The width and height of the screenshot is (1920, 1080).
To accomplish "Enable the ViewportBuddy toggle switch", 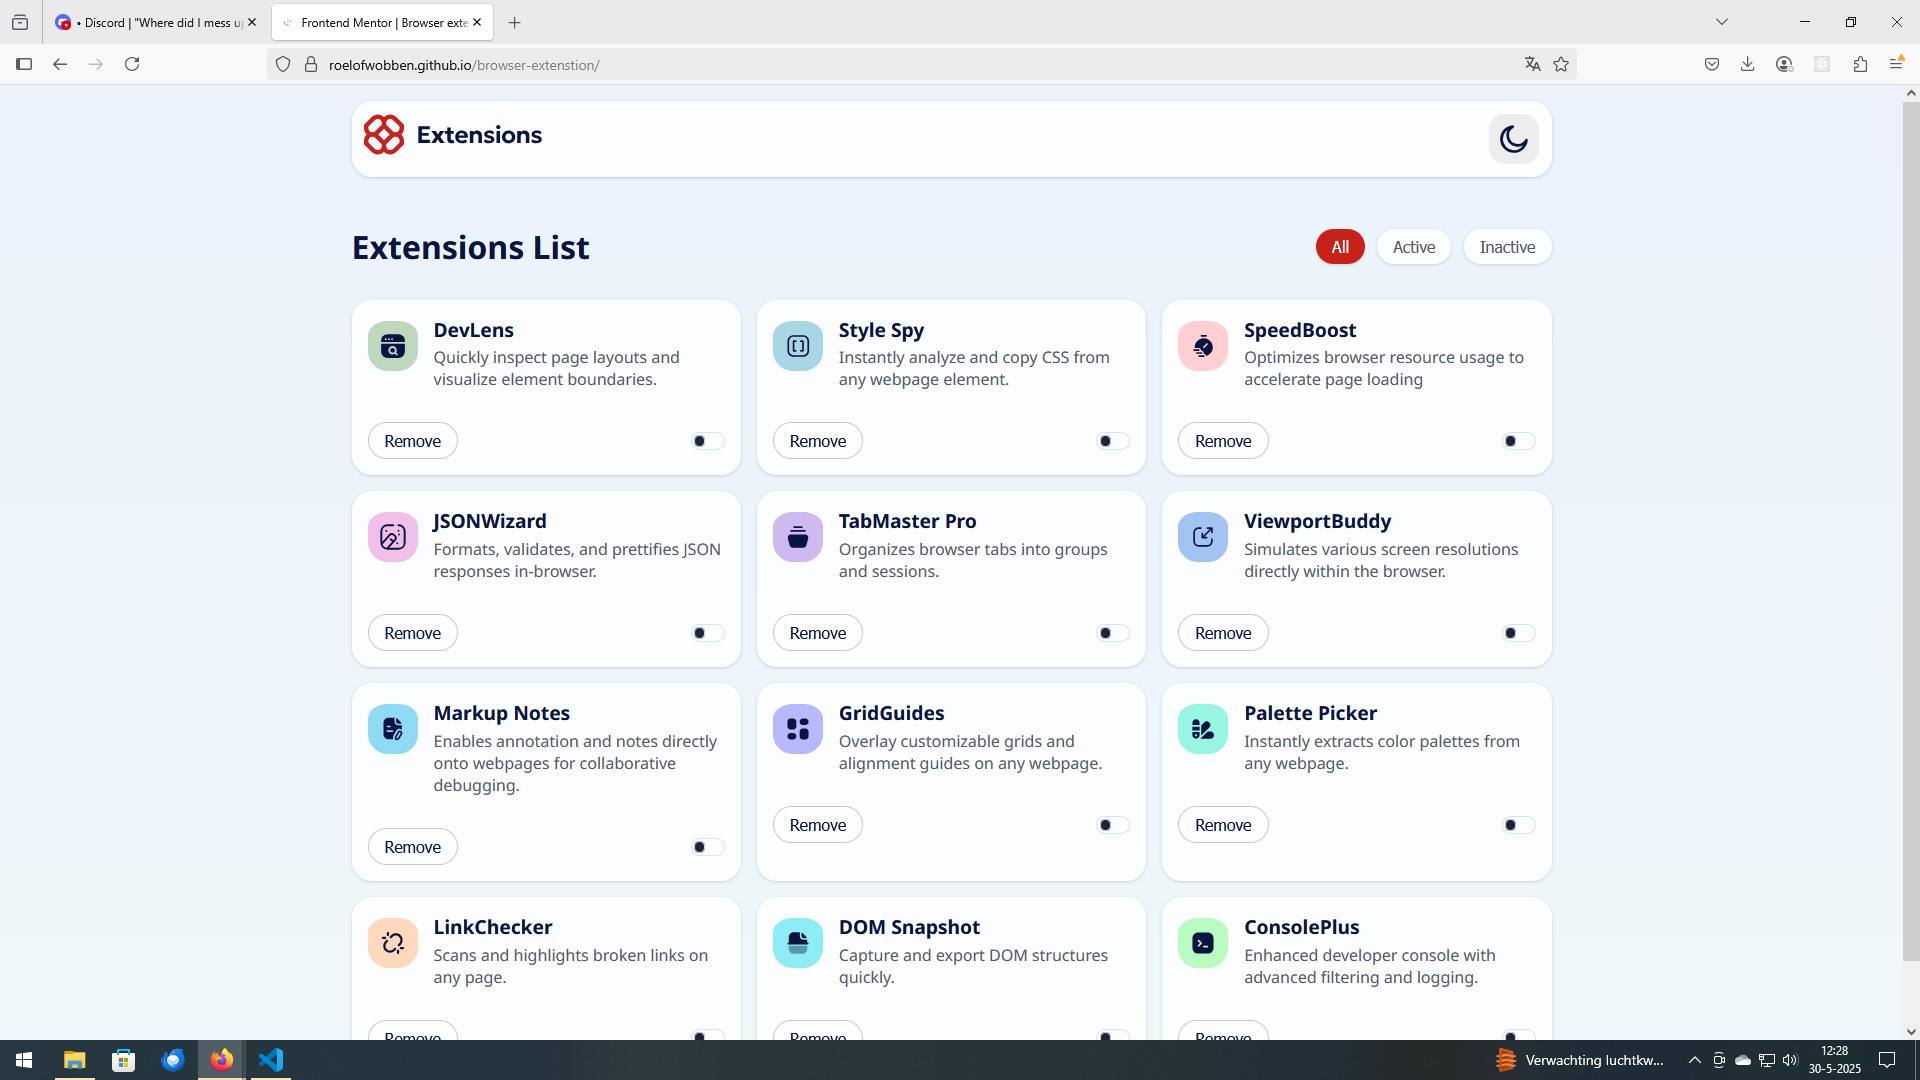I will (1517, 633).
